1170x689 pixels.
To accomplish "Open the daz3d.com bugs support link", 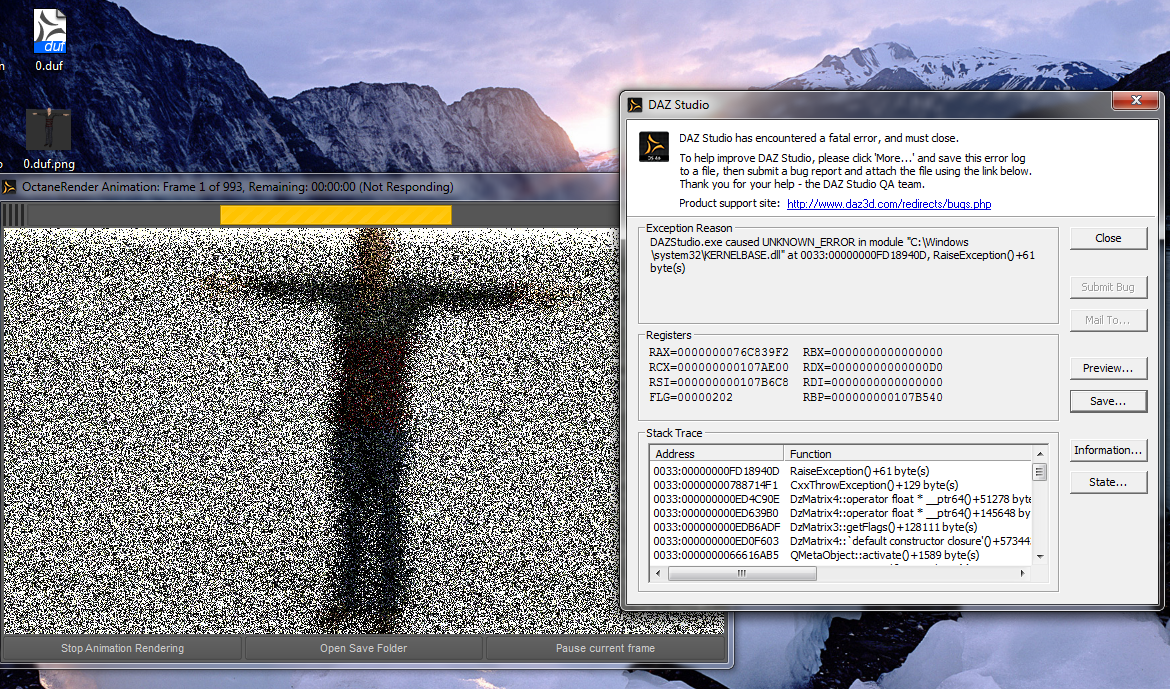I will coord(889,204).
